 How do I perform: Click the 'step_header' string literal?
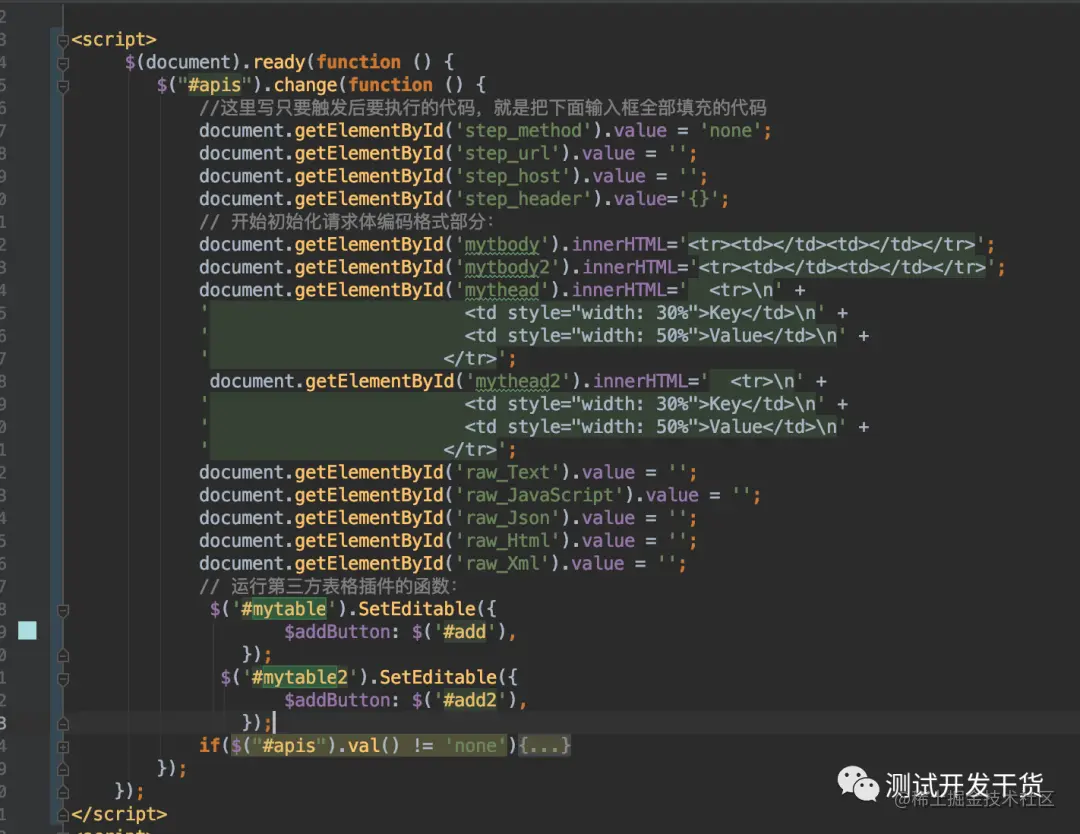[523, 198]
